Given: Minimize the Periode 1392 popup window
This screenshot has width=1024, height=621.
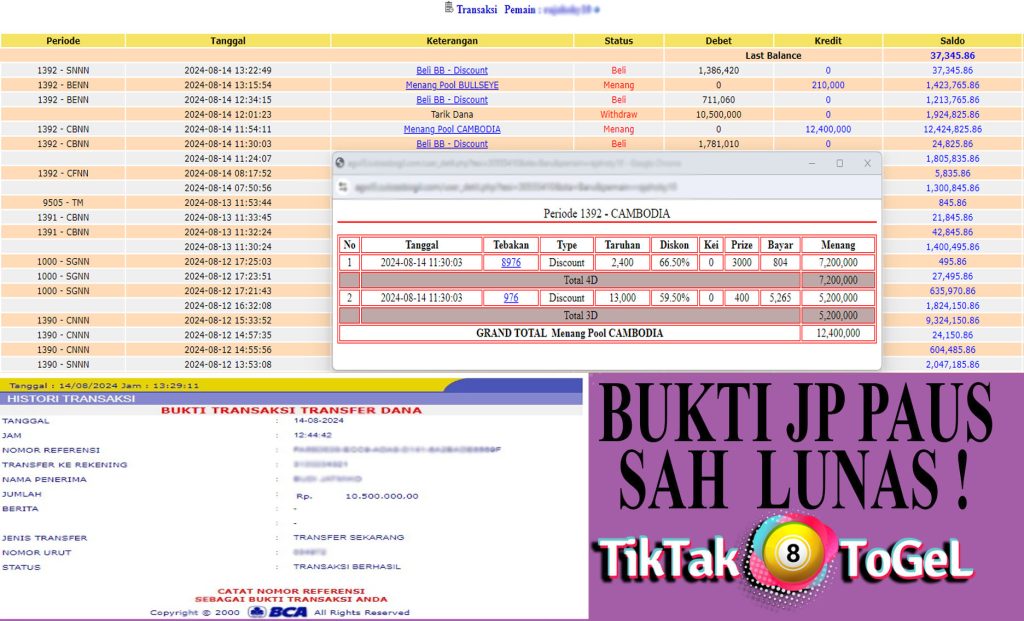Looking at the screenshot, I should tap(812, 163).
